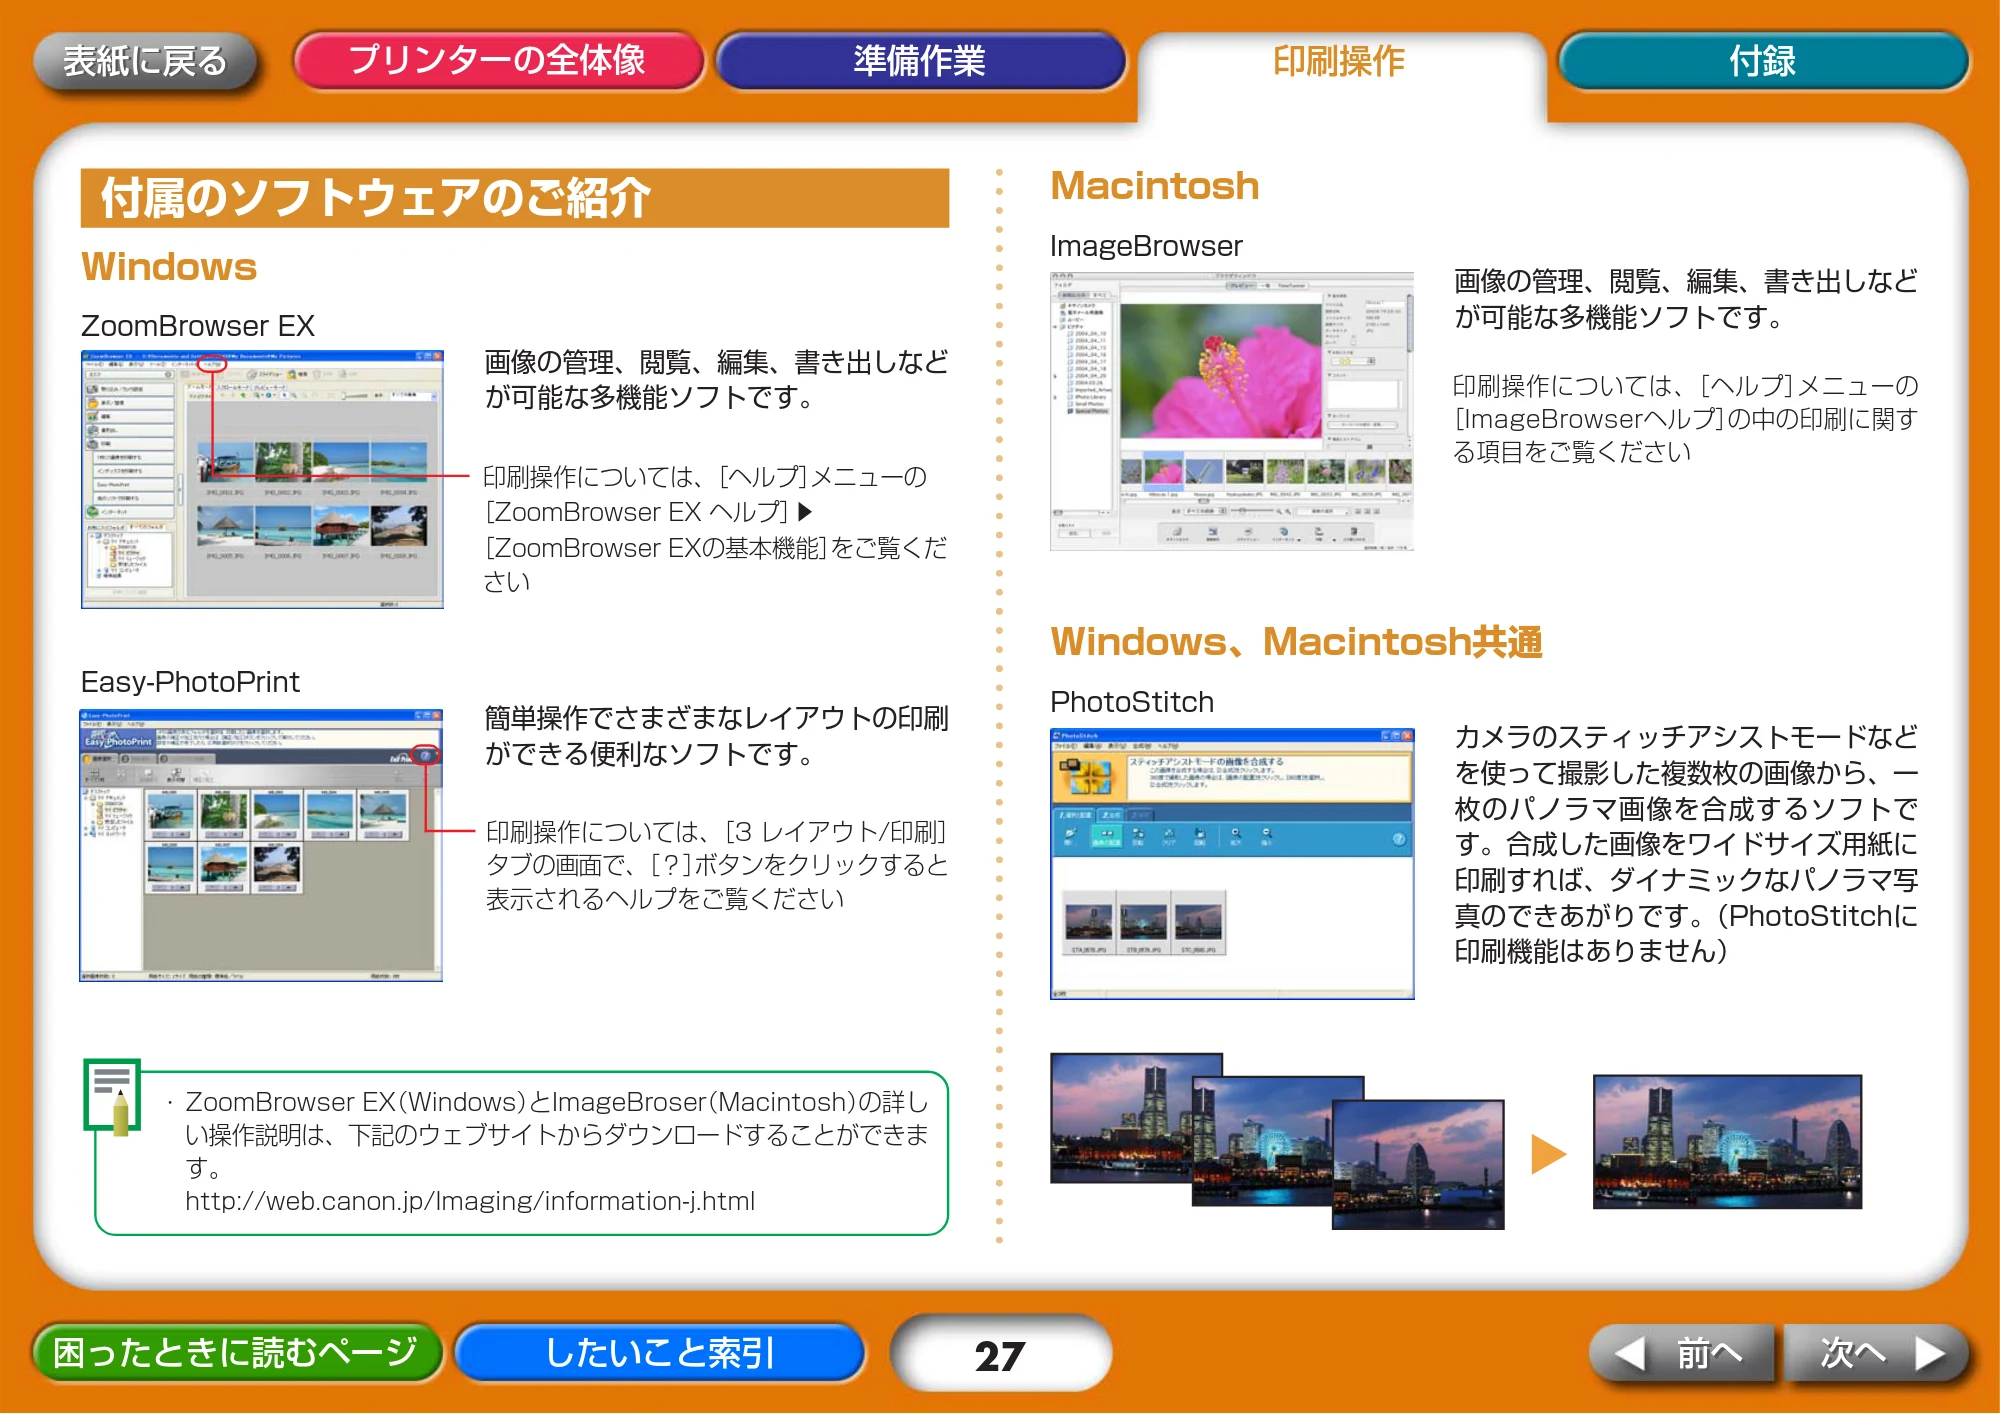This screenshot has height=1414, width=2000.
Task: Go to previous page with 前へ
Action: click(x=1681, y=1353)
